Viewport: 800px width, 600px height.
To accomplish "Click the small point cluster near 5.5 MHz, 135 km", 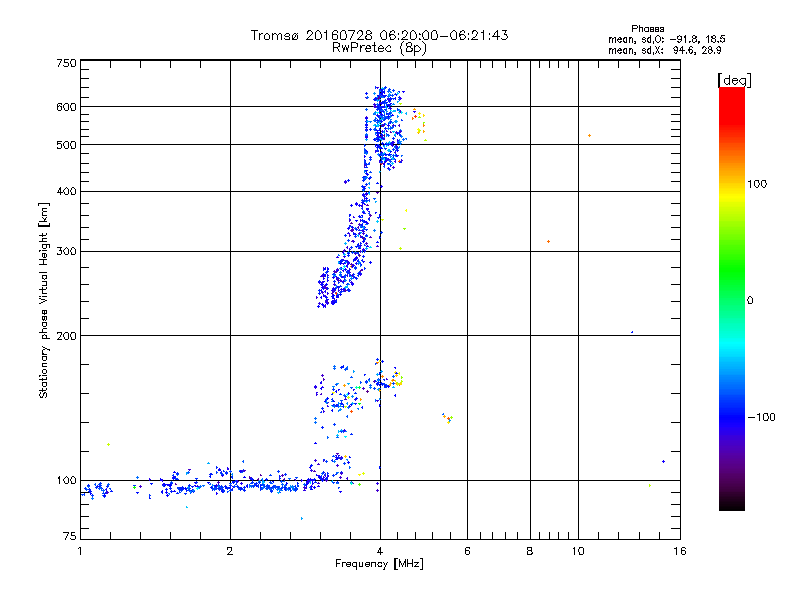I will point(447,418).
